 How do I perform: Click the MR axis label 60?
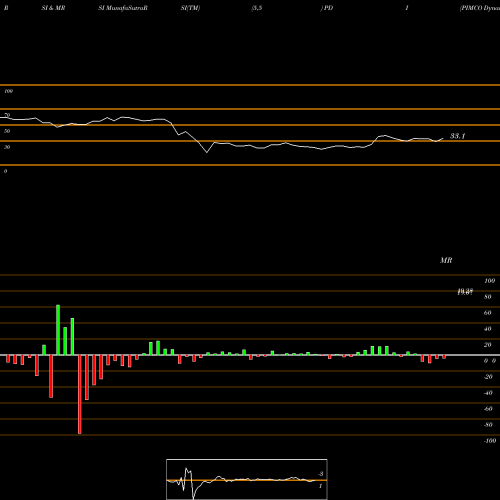(487, 313)
